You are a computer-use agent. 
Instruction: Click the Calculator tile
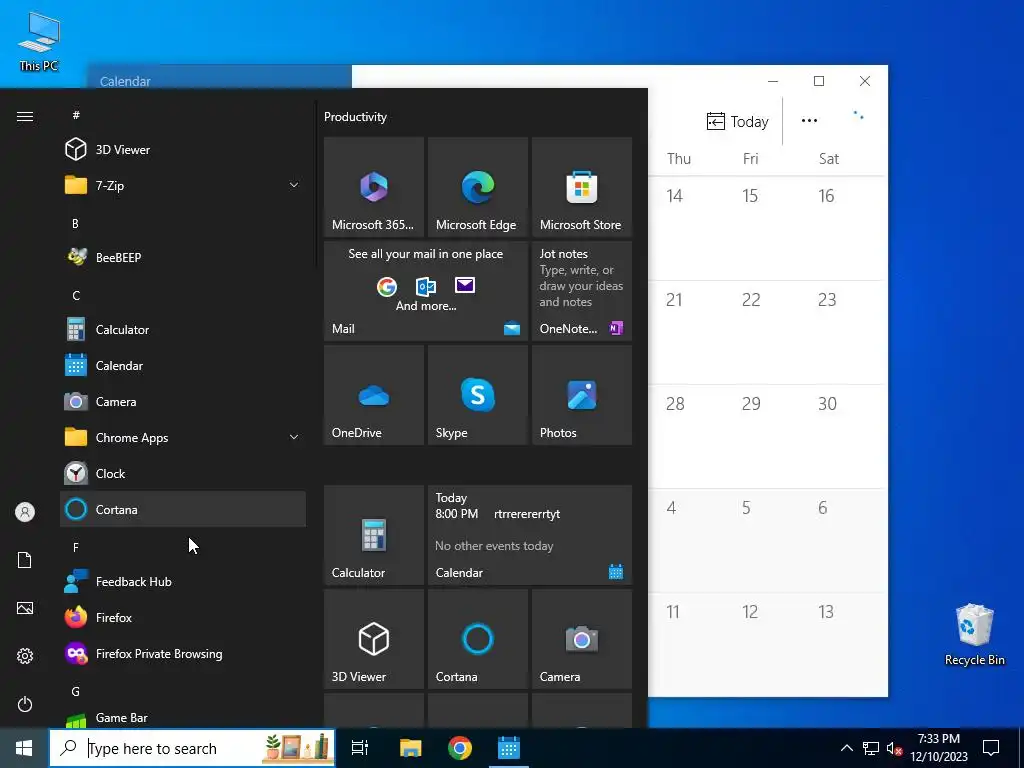tap(374, 535)
